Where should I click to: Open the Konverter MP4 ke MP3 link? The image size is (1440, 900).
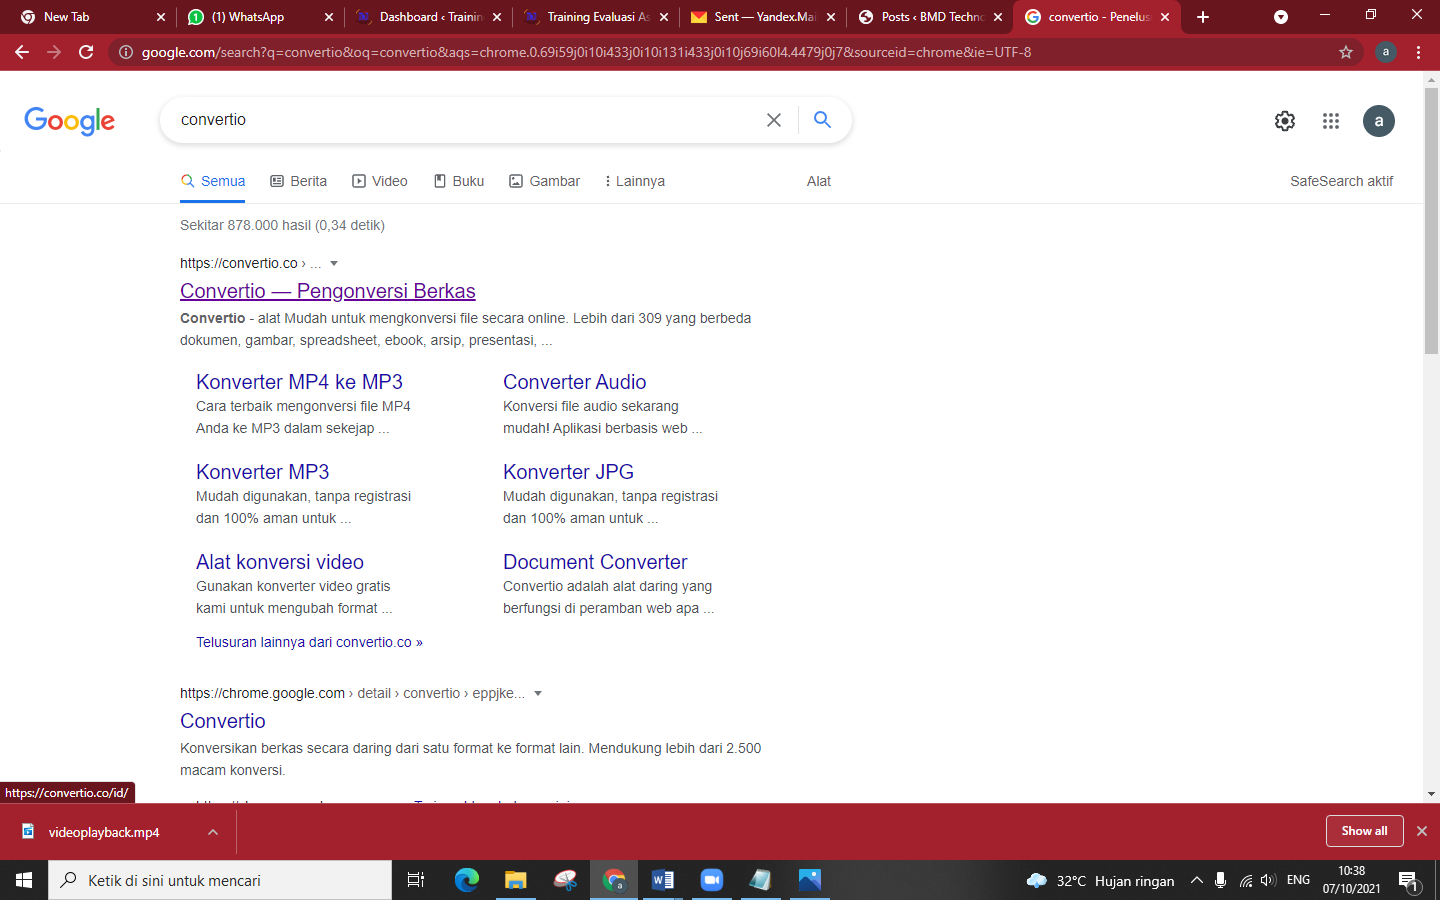(297, 382)
